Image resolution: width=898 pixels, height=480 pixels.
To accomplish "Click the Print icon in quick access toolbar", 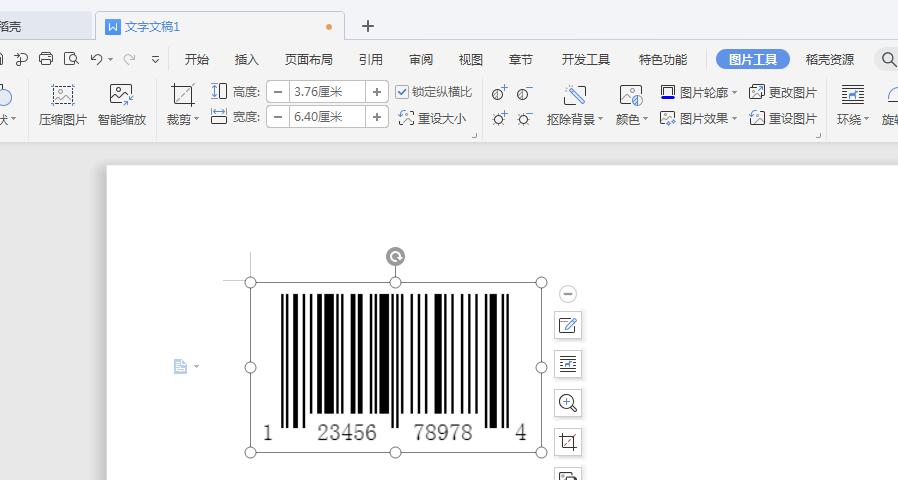I will pos(46,58).
